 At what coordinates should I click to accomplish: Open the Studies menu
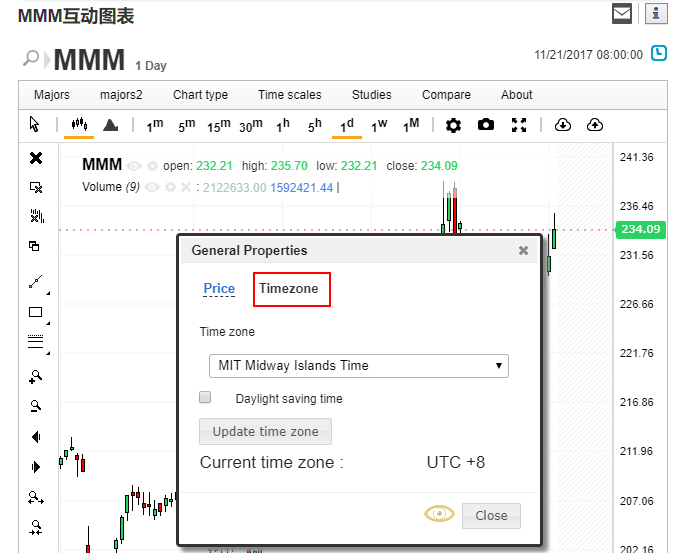[x=371, y=95]
